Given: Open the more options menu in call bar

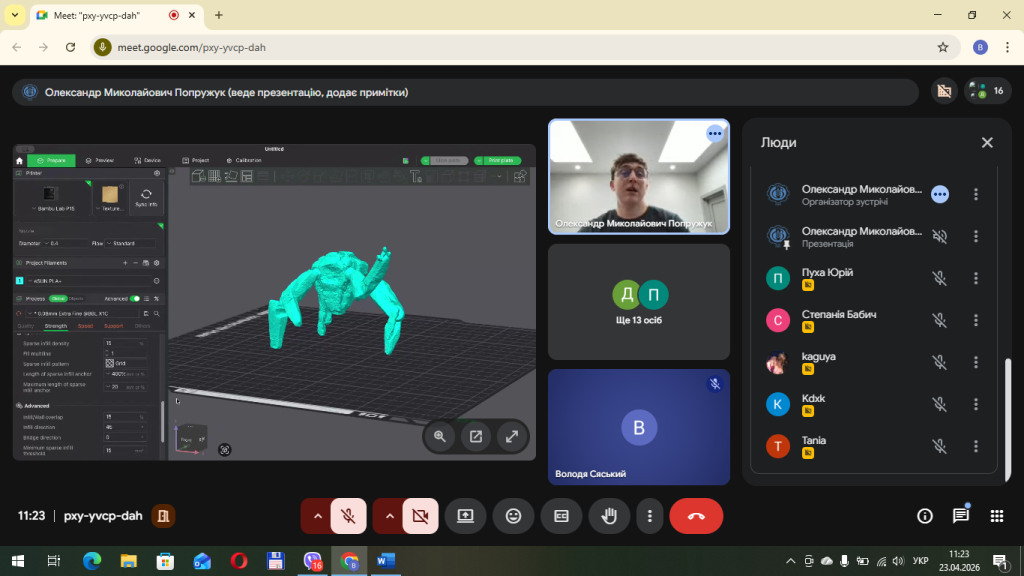Looking at the screenshot, I should click(650, 516).
